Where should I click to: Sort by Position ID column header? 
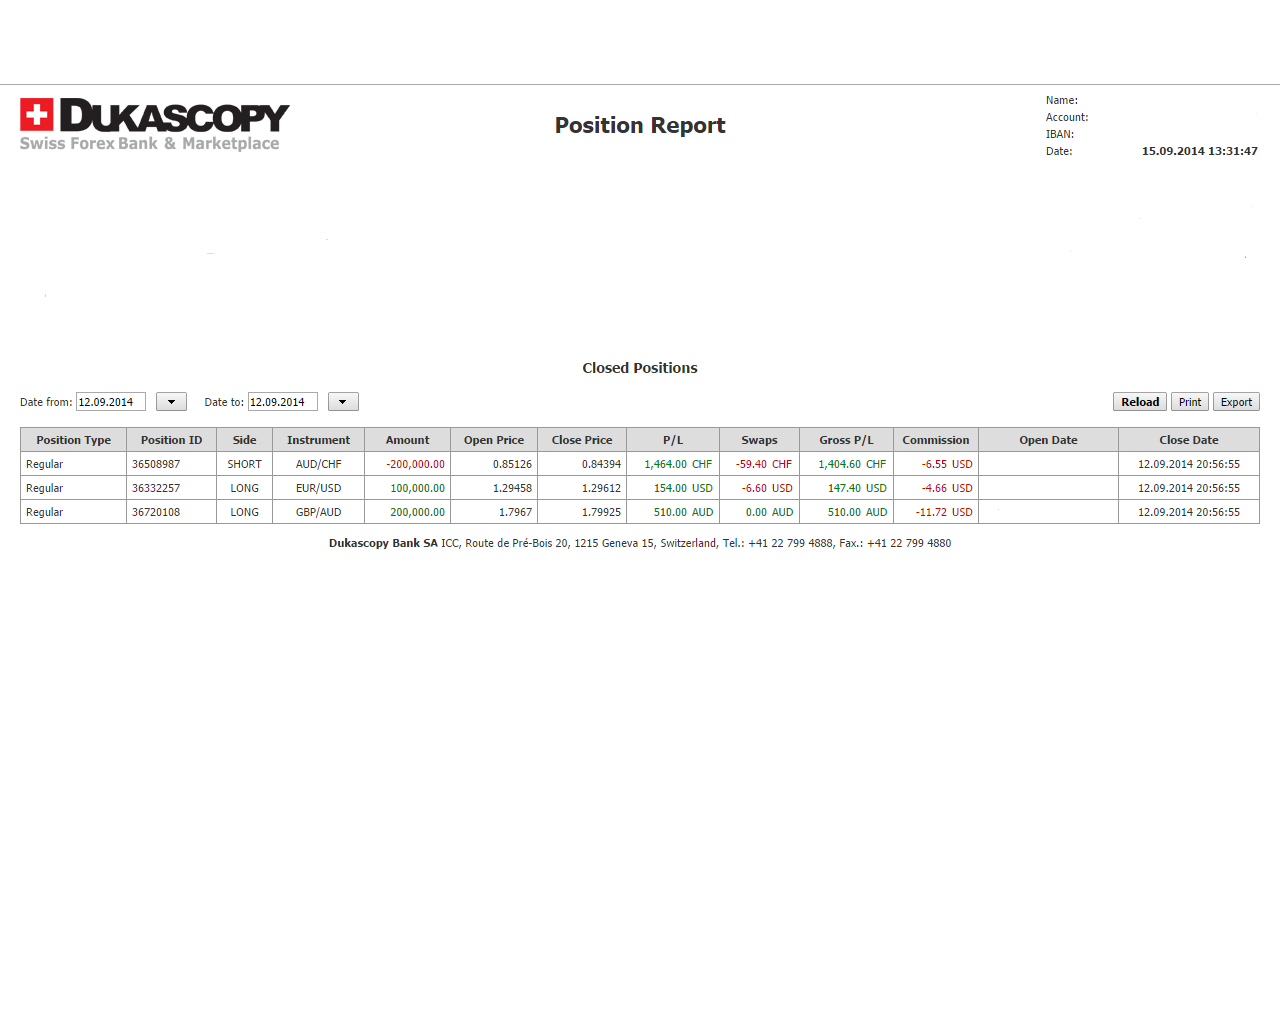[x=171, y=440]
